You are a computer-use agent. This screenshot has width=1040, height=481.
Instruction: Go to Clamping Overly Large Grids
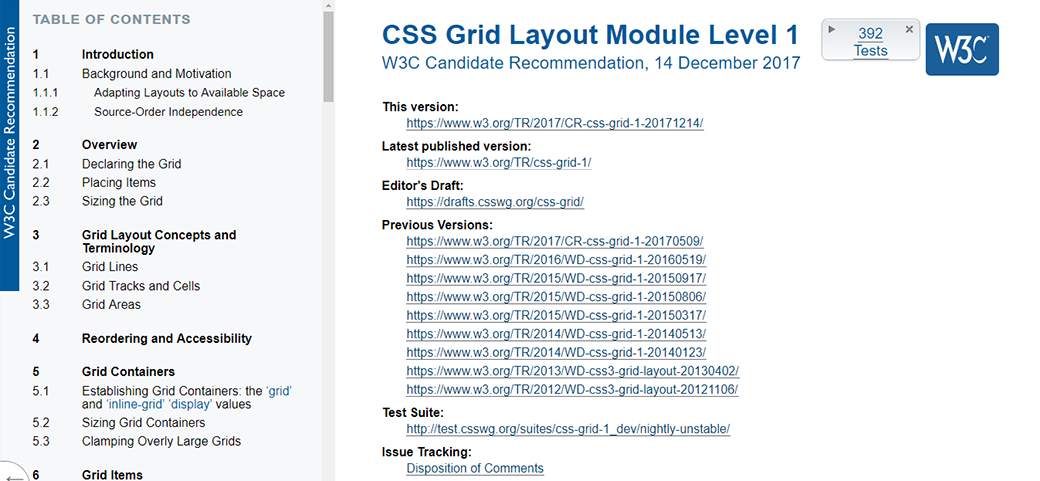[161, 441]
